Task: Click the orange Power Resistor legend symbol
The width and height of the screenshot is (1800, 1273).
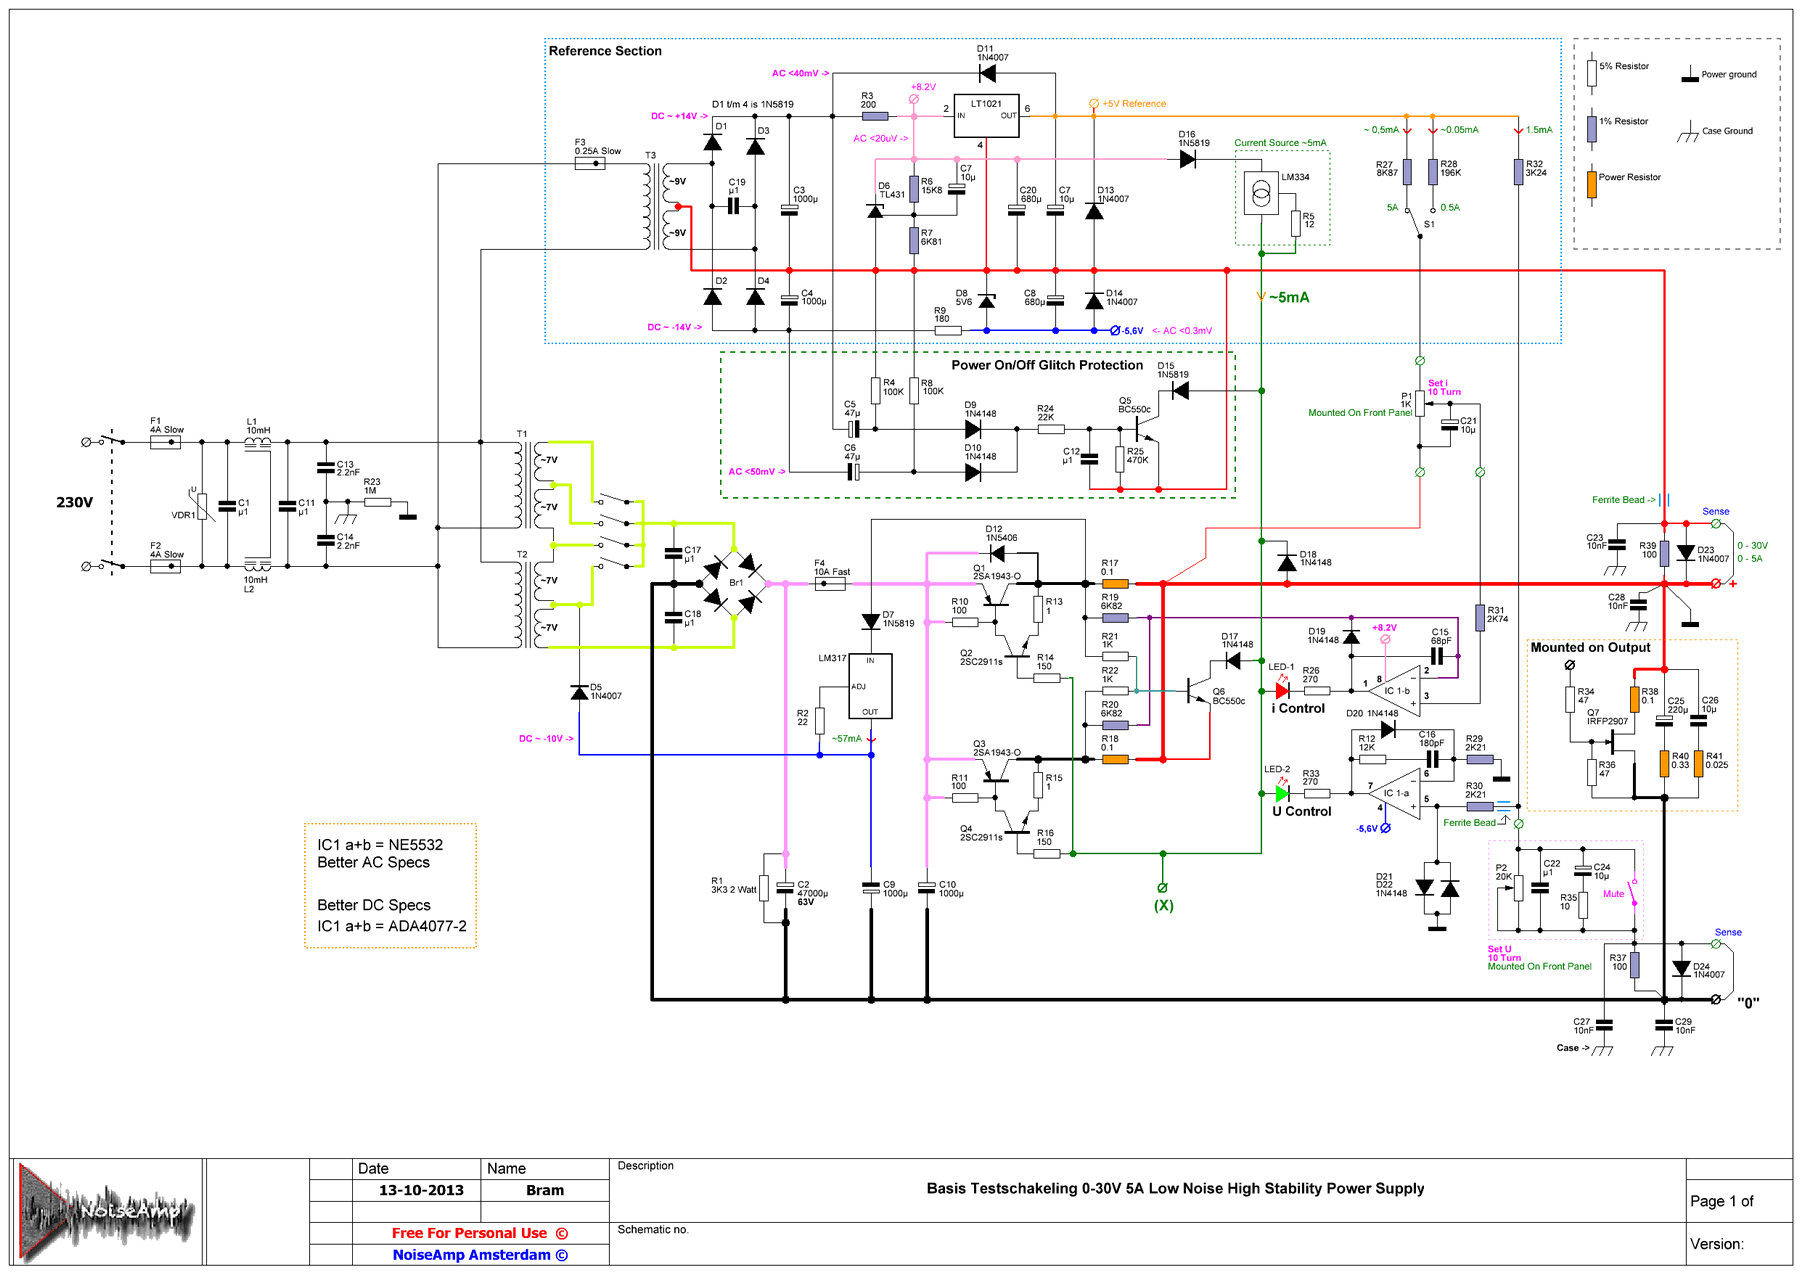Action: 1591,184
